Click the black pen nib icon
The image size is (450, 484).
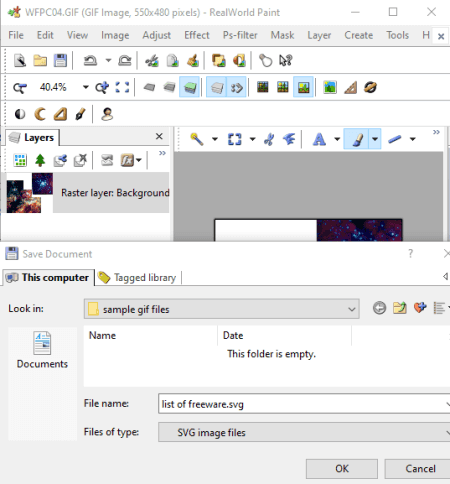pos(80,114)
